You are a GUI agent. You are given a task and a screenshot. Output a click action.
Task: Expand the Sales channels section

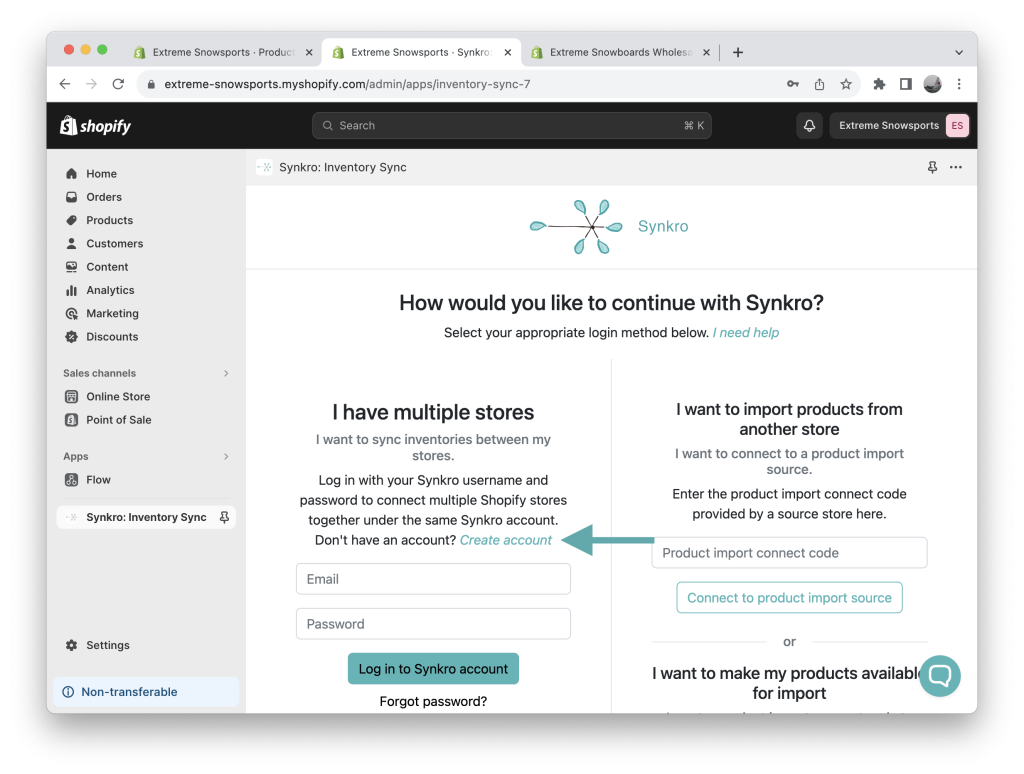(x=226, y=373)
